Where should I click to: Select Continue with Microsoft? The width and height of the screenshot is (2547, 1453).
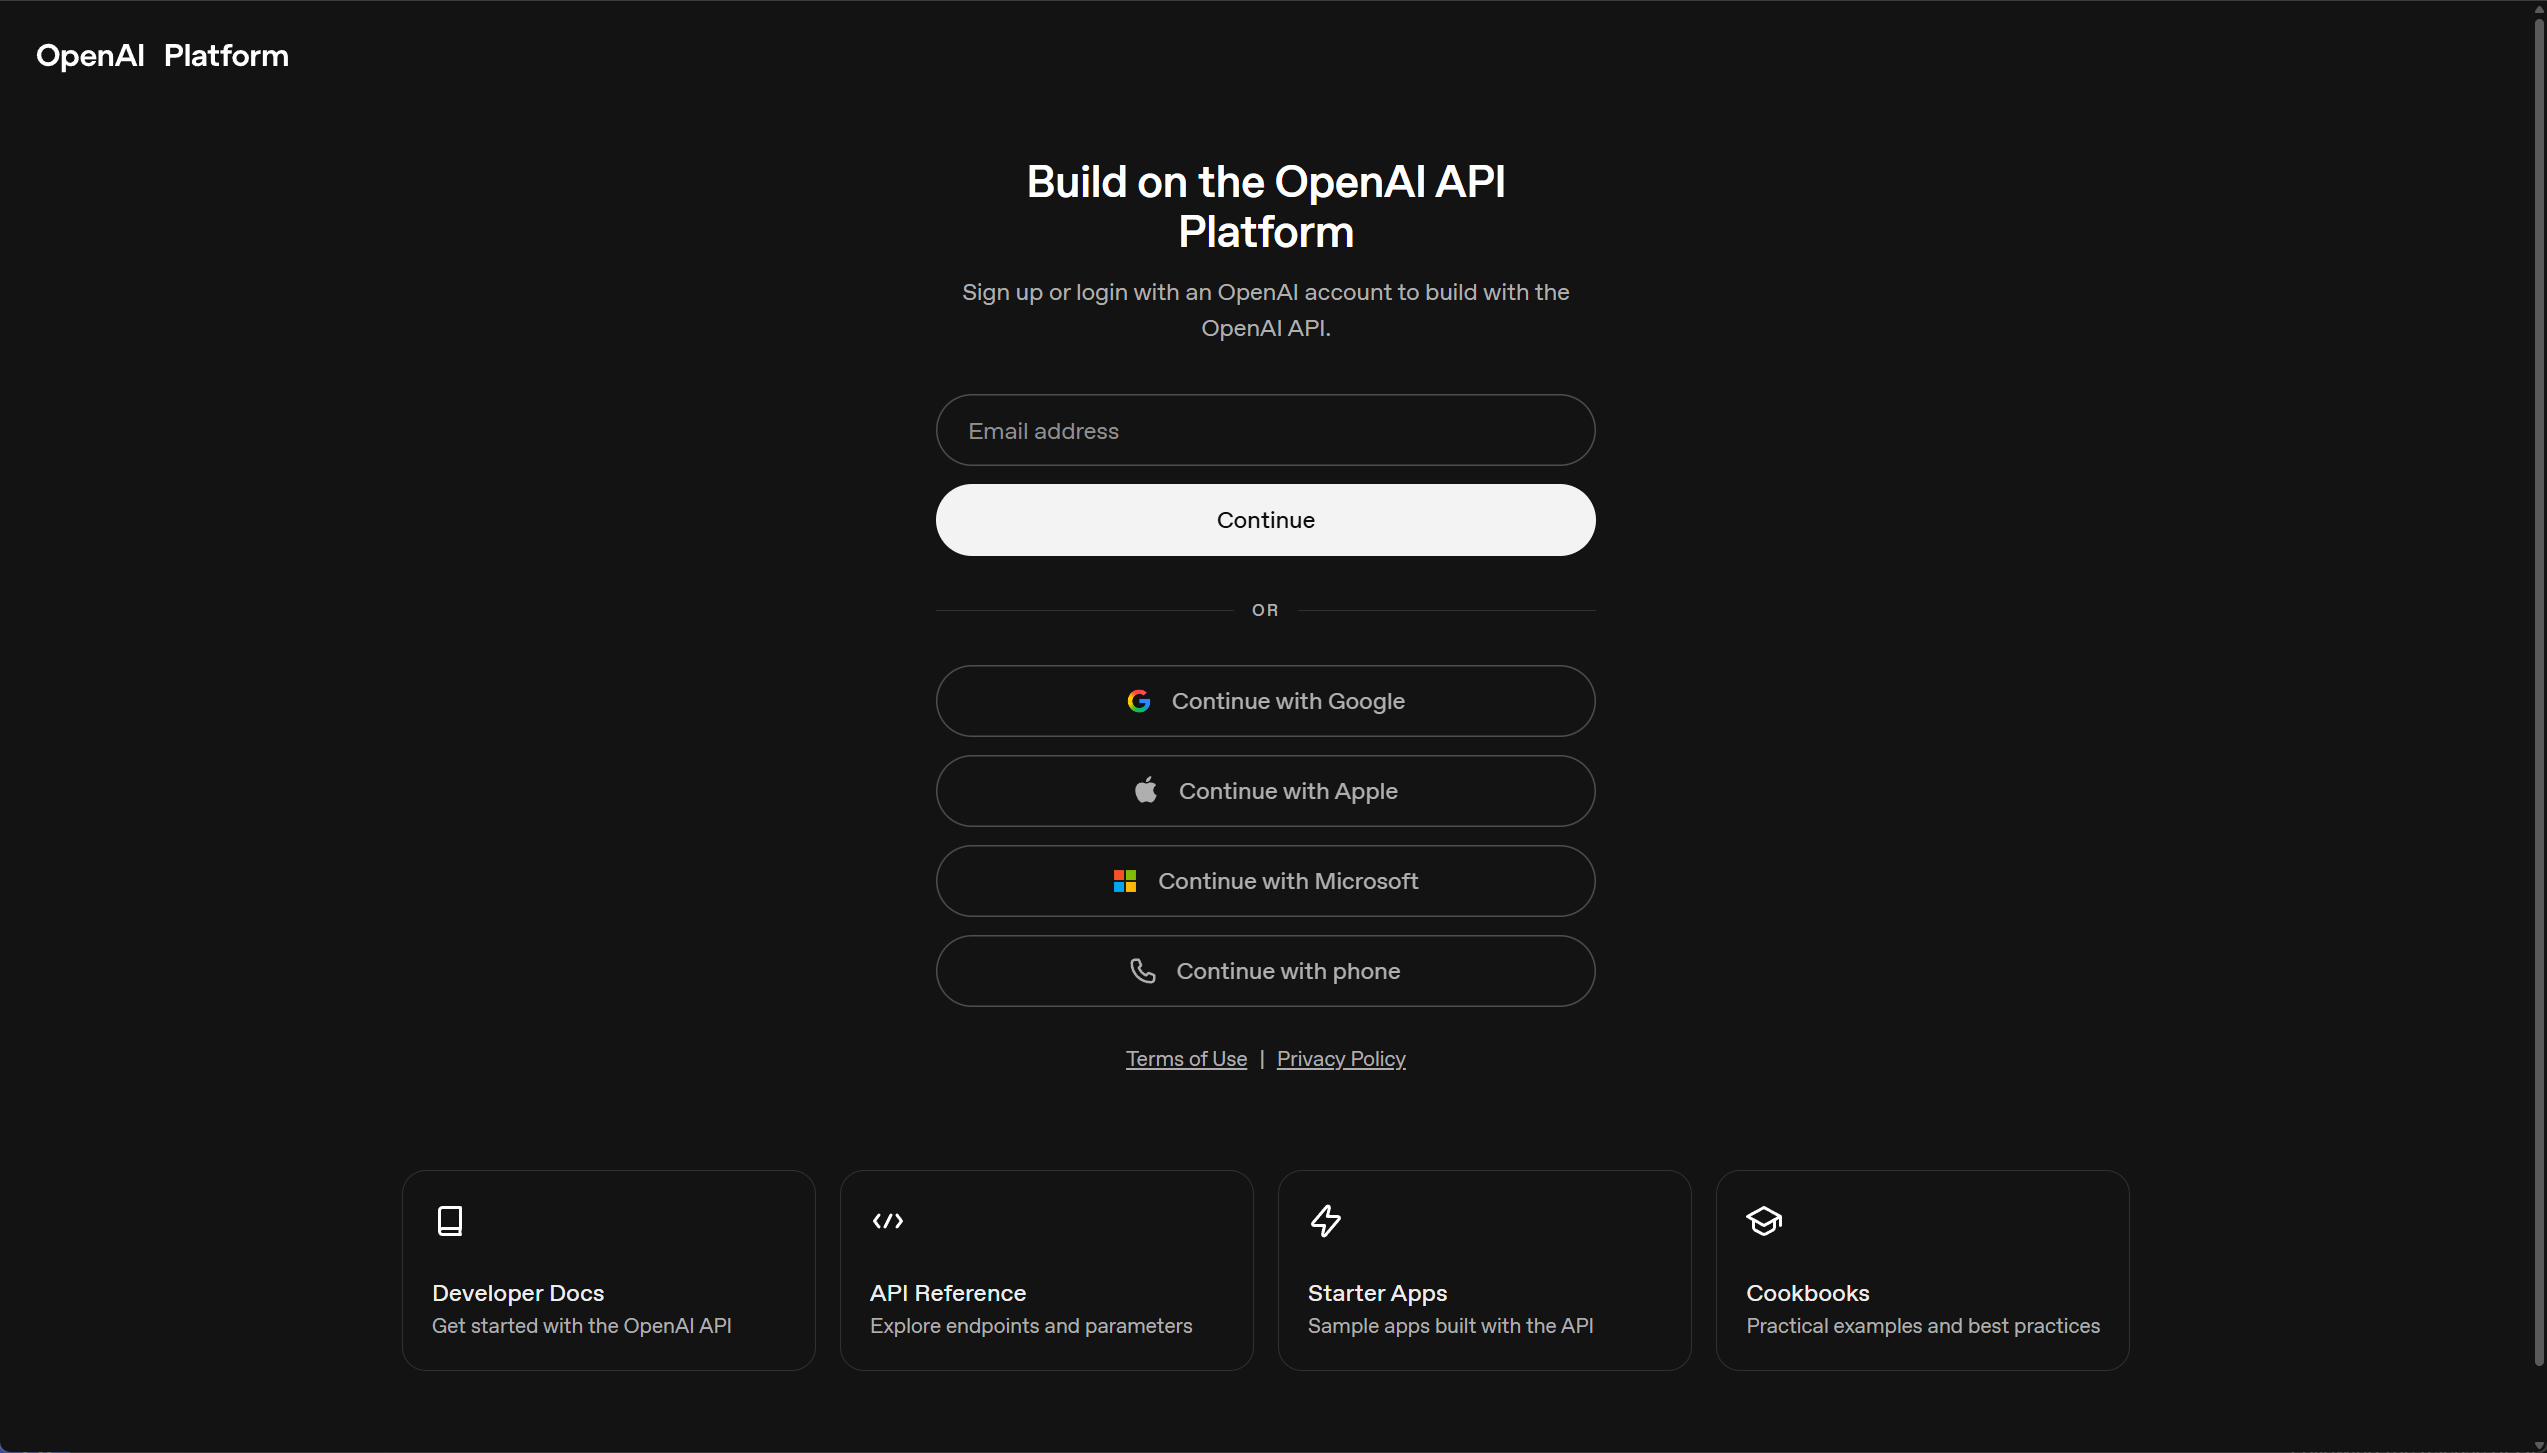(1266, 881)
